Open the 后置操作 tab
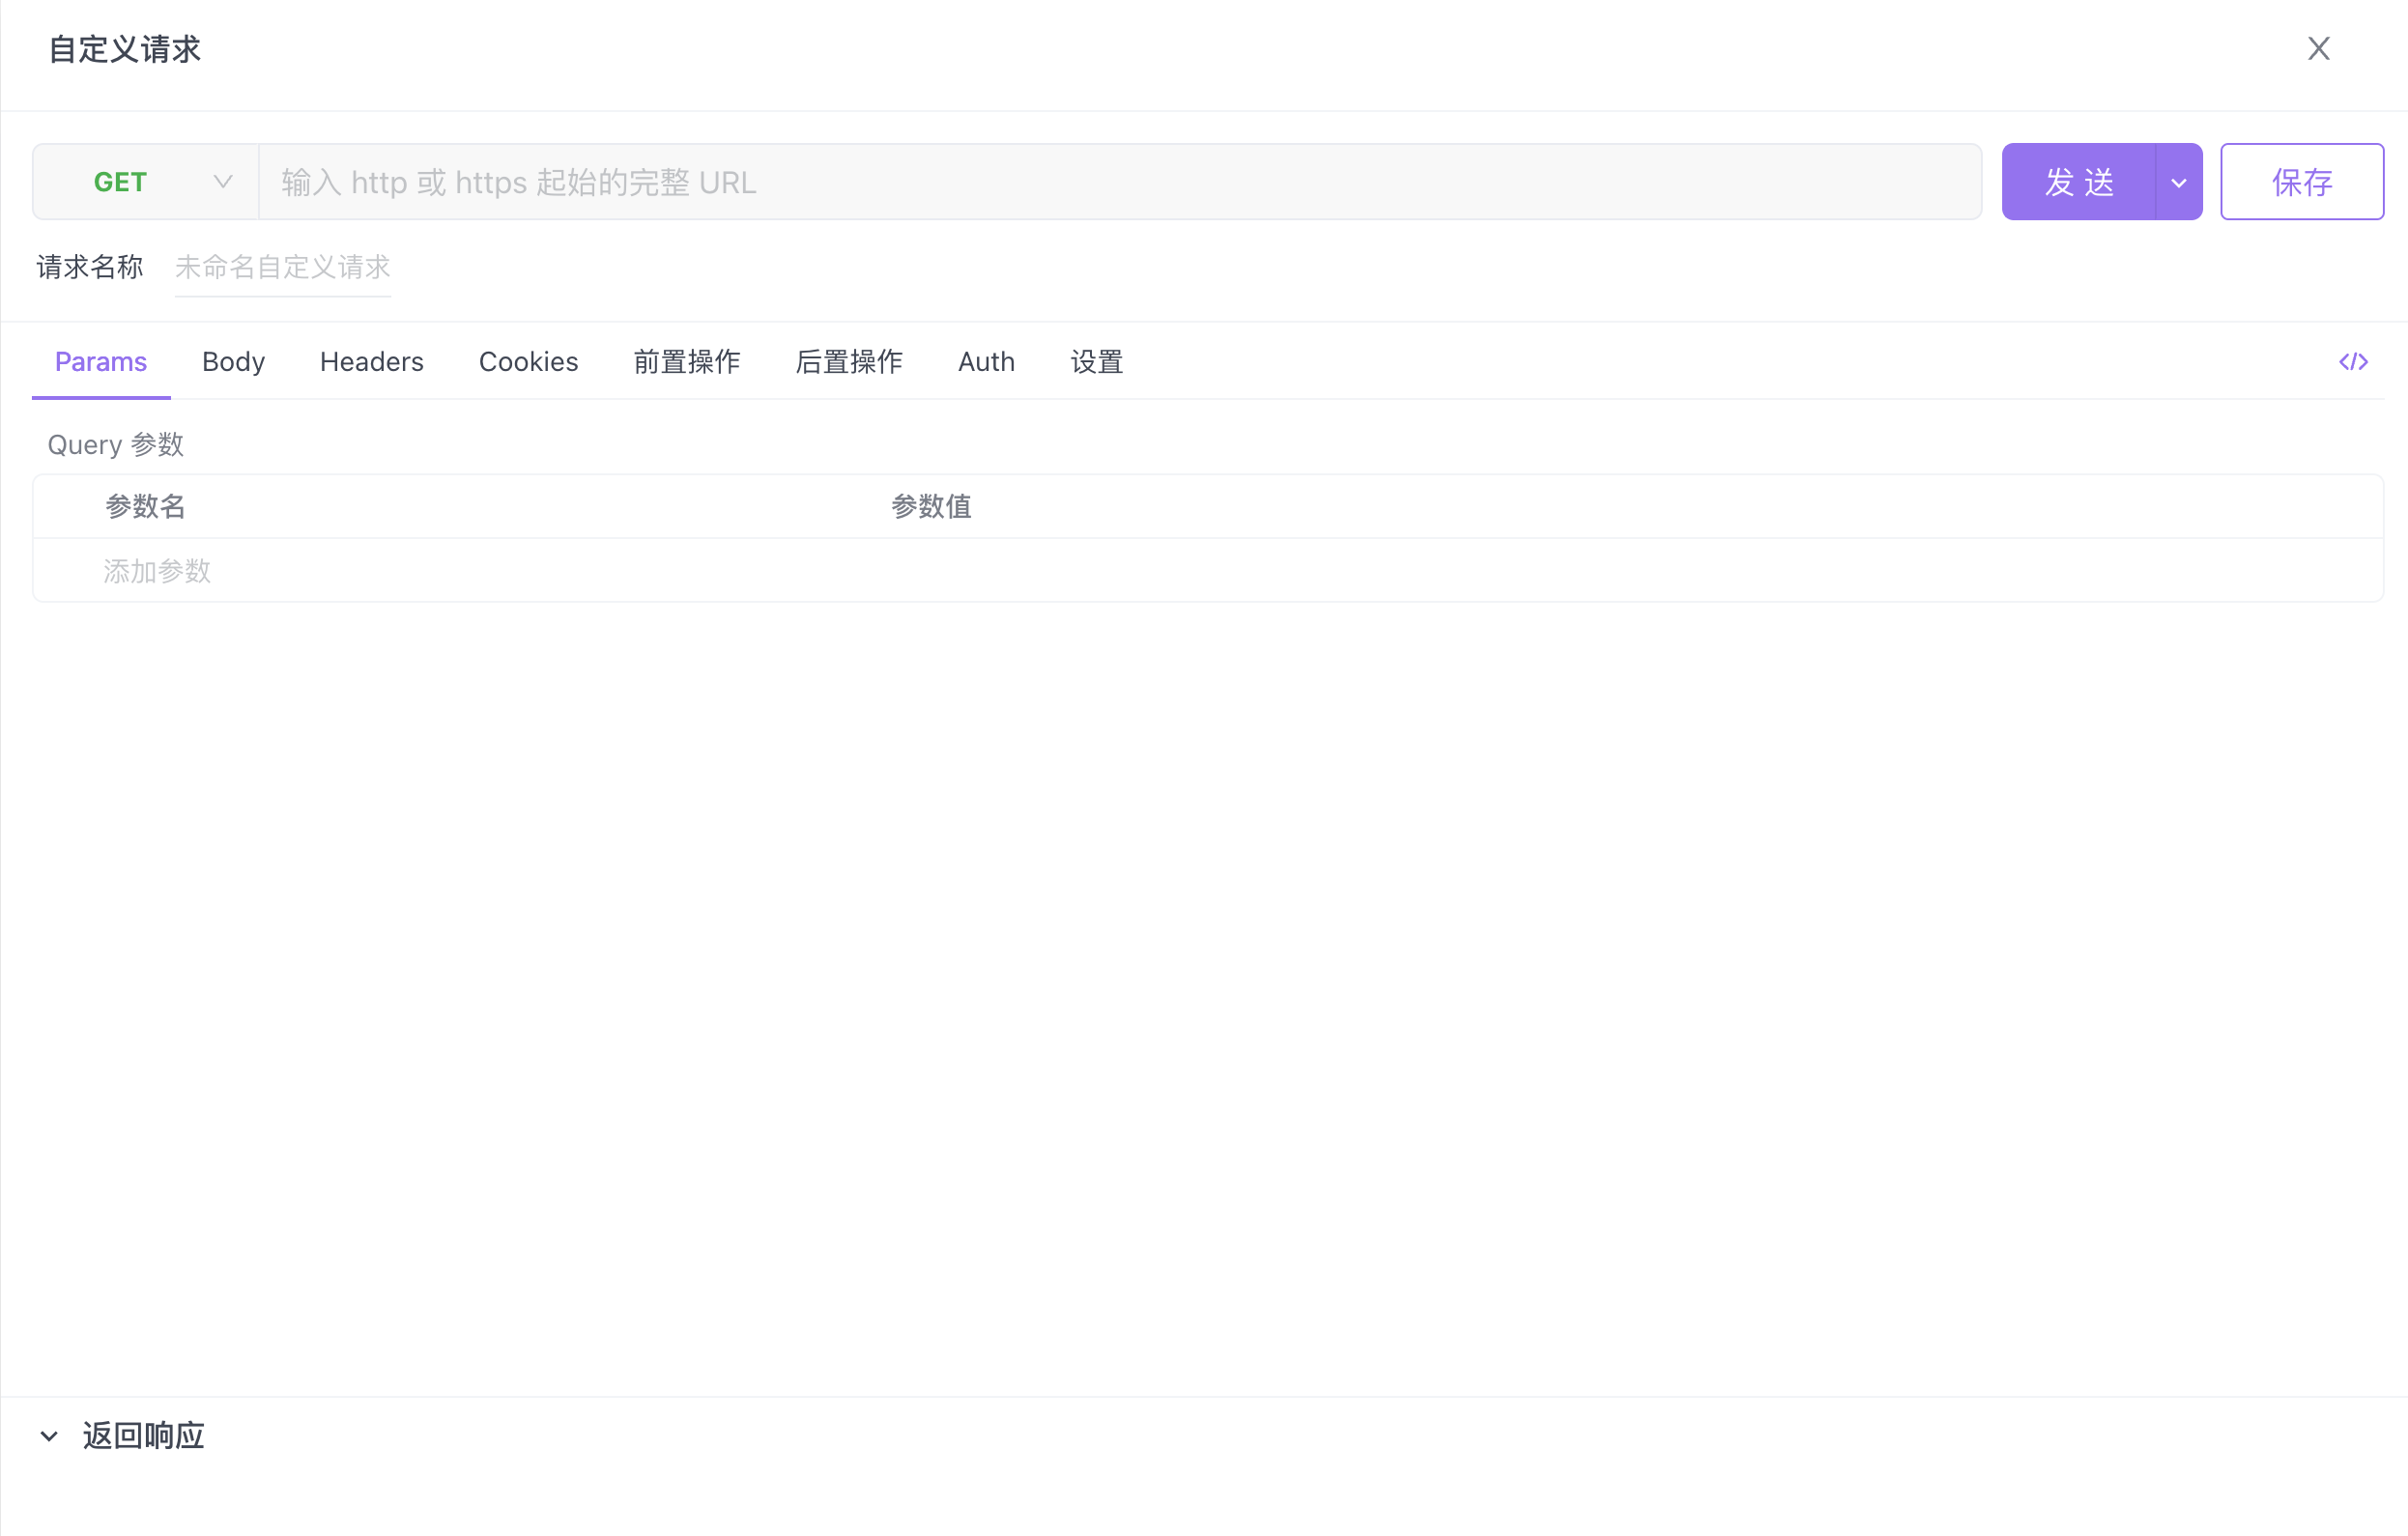The image size is (2408, 1536). click(848, 362)
